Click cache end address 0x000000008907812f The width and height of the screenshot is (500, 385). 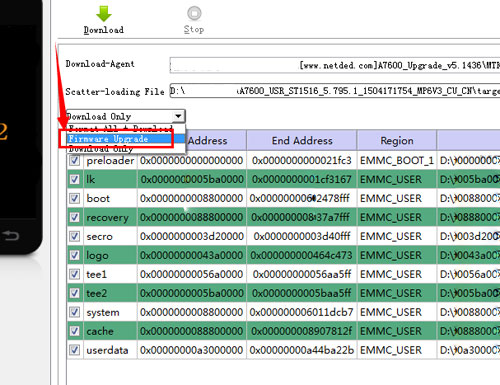(302, 331)
